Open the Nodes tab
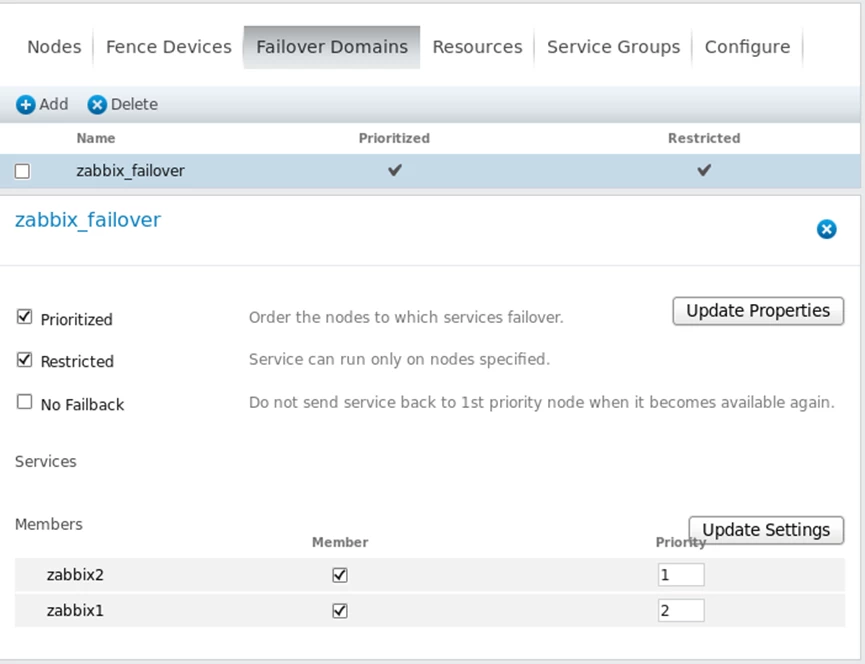Viewport: 865px width, 664px height. [x=54, y=47]
